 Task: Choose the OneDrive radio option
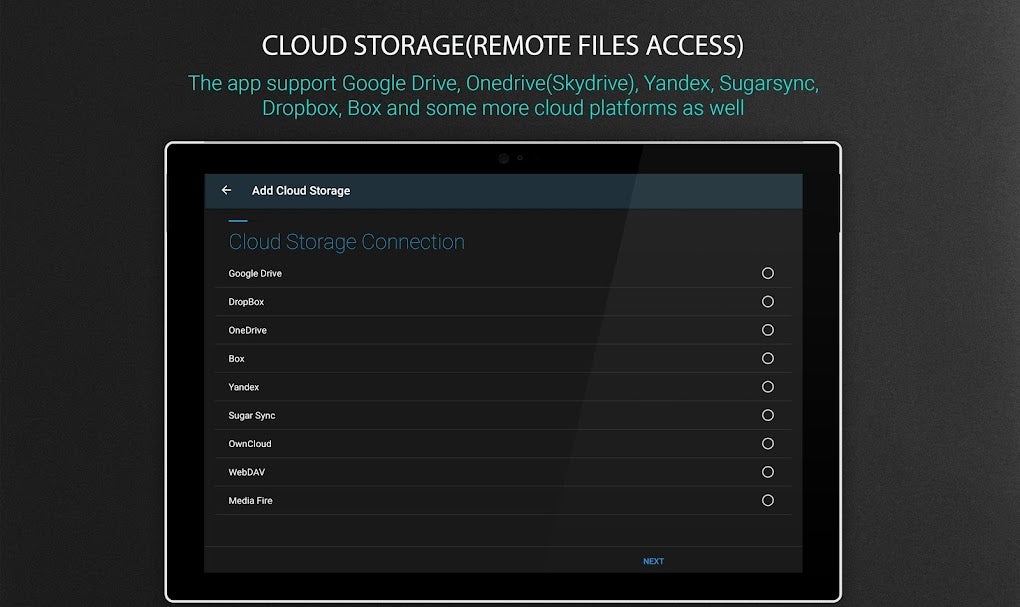(768, 330)
